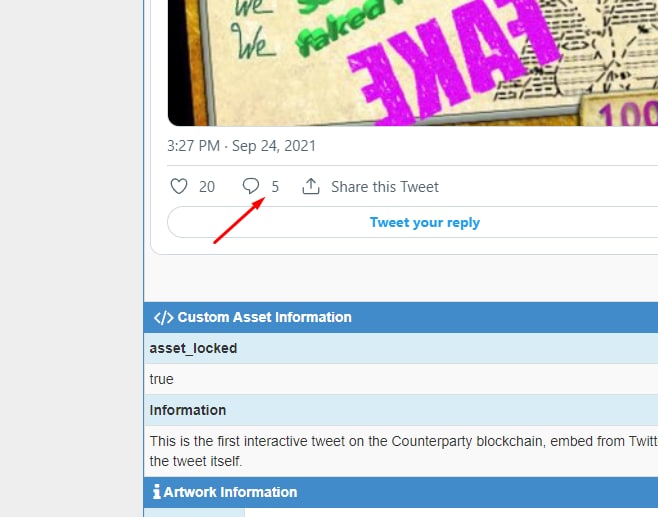Click the share upload arrow icon
This screenshot has width=658, height=517.
(311, 186)
